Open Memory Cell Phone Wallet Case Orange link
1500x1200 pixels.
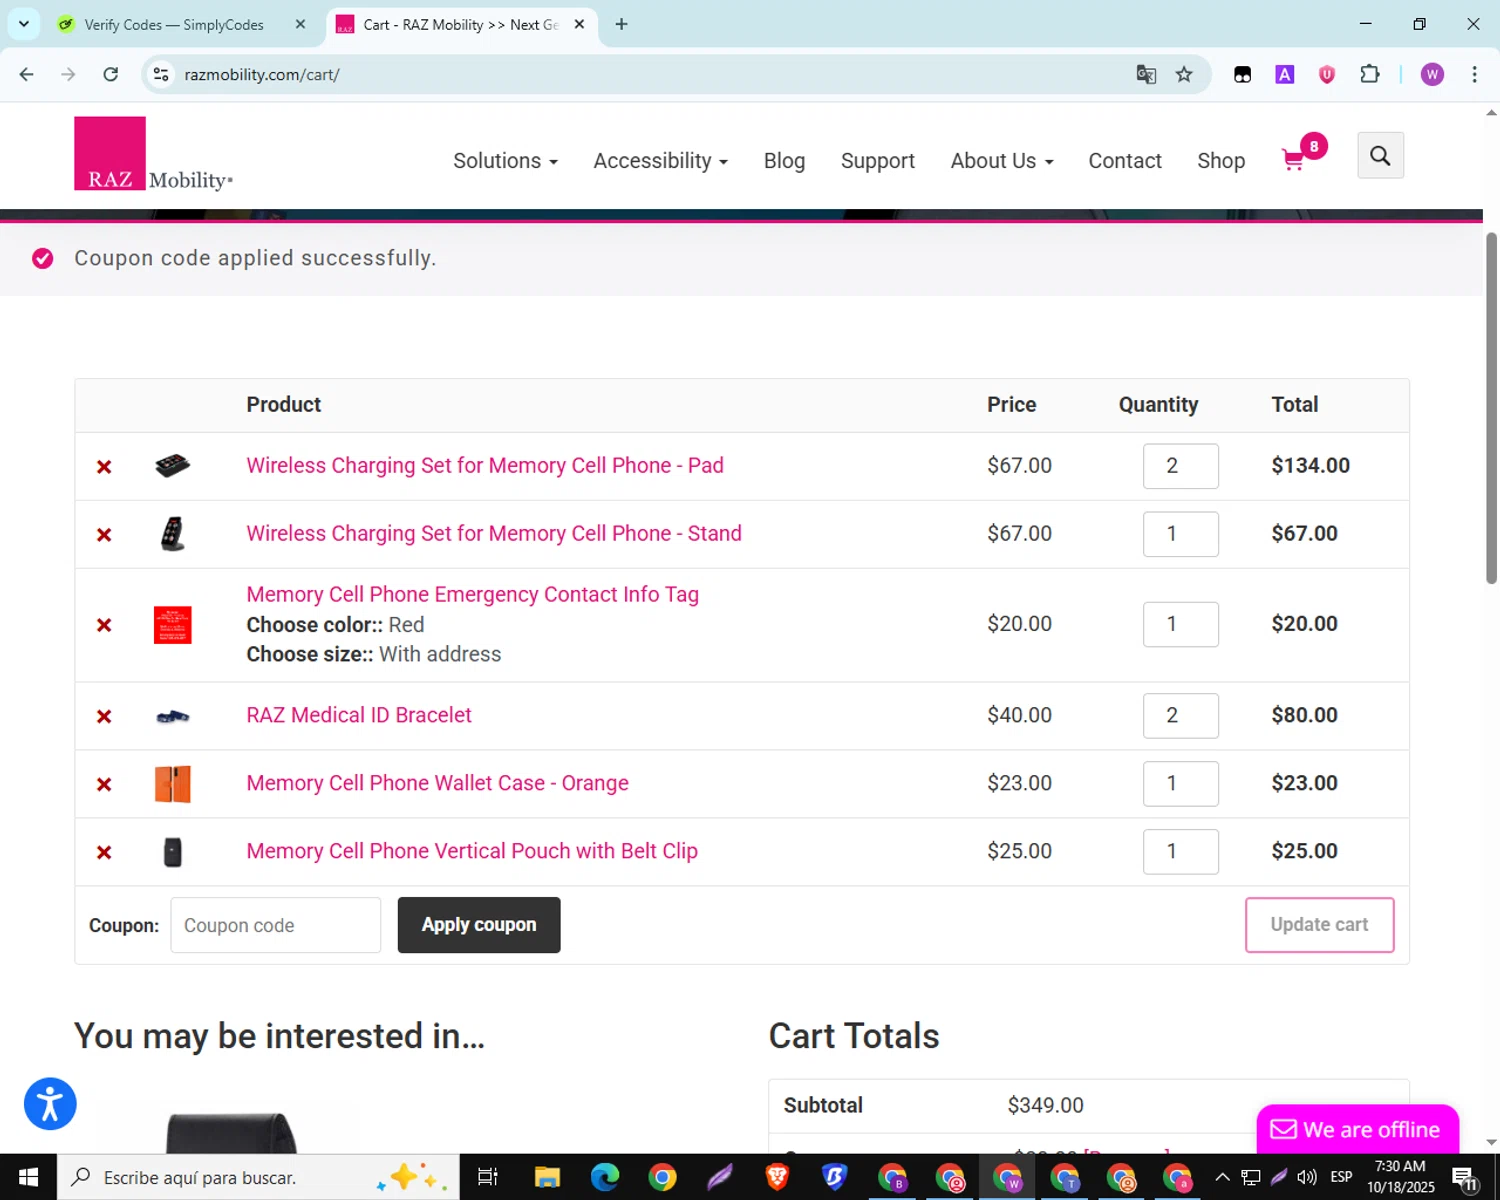[x=437, y=784]
